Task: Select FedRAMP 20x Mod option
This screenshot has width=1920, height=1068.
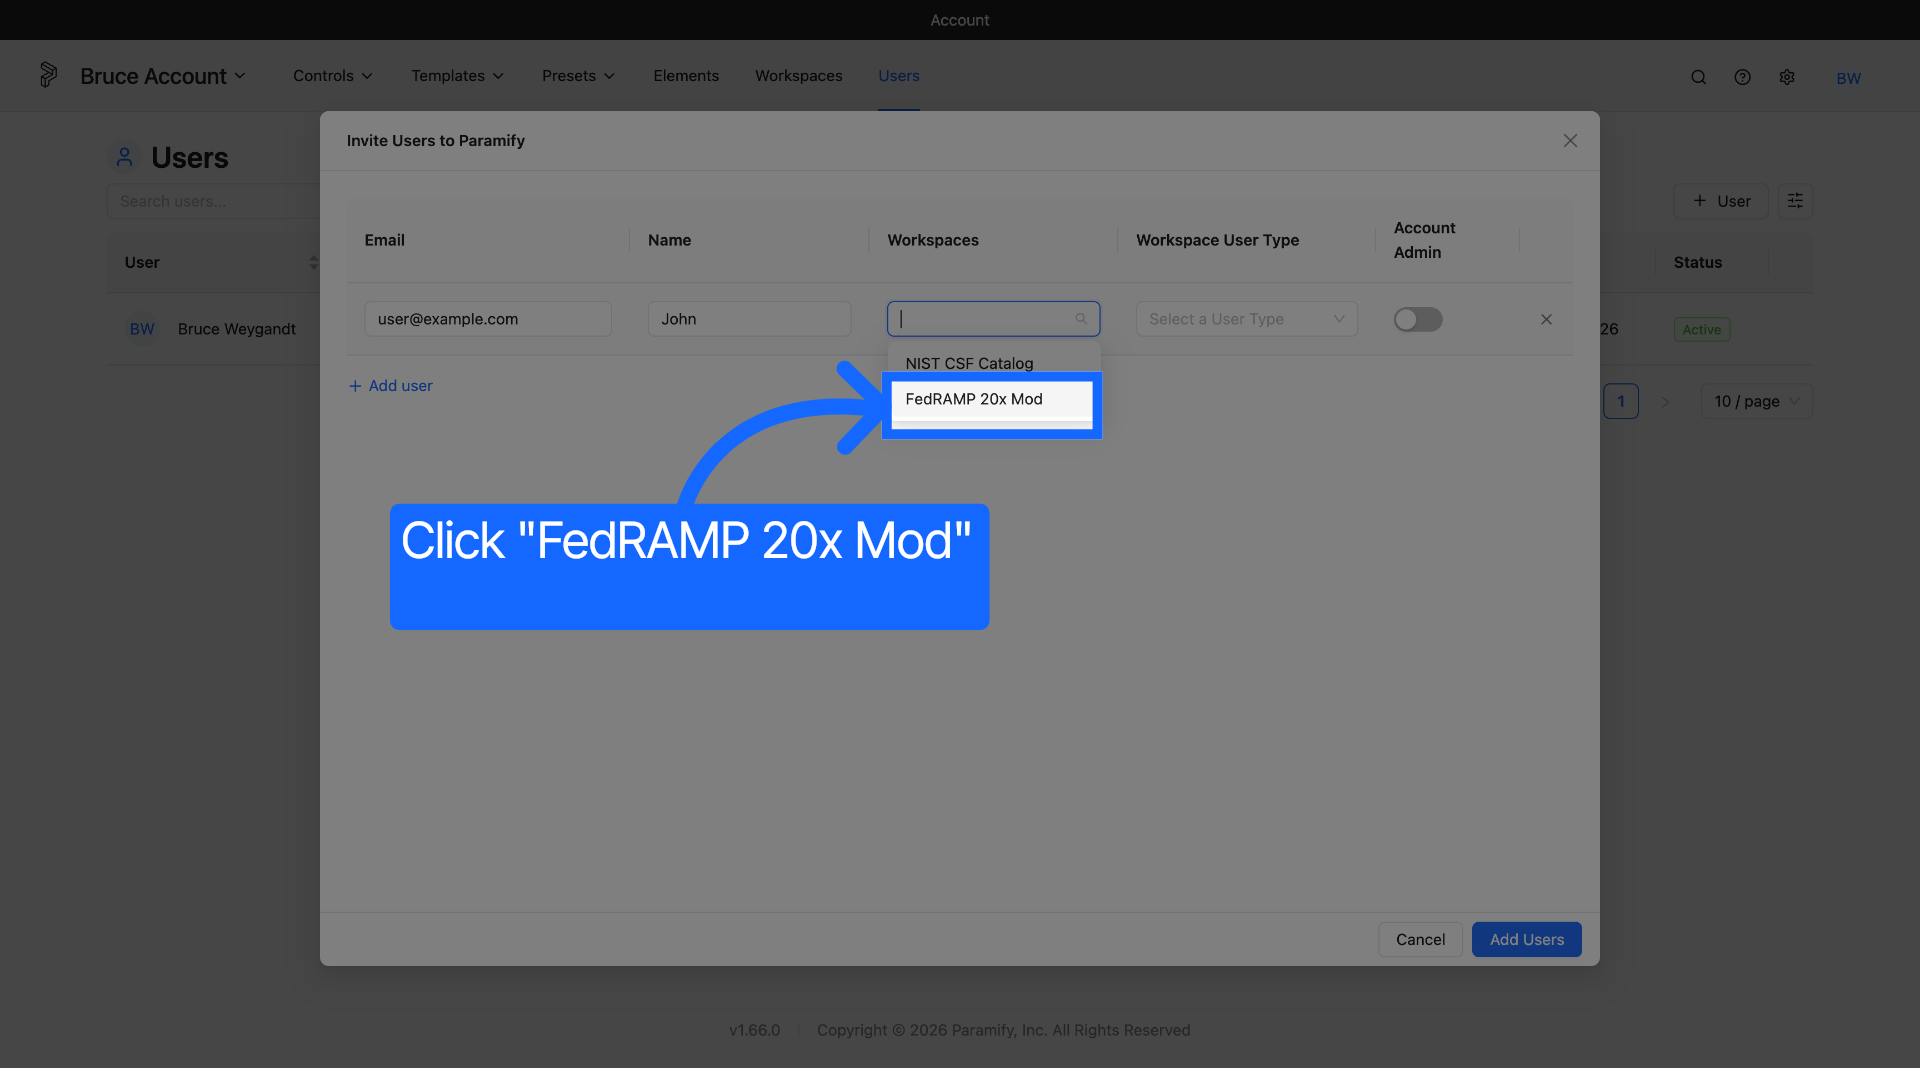Action: 991,399
